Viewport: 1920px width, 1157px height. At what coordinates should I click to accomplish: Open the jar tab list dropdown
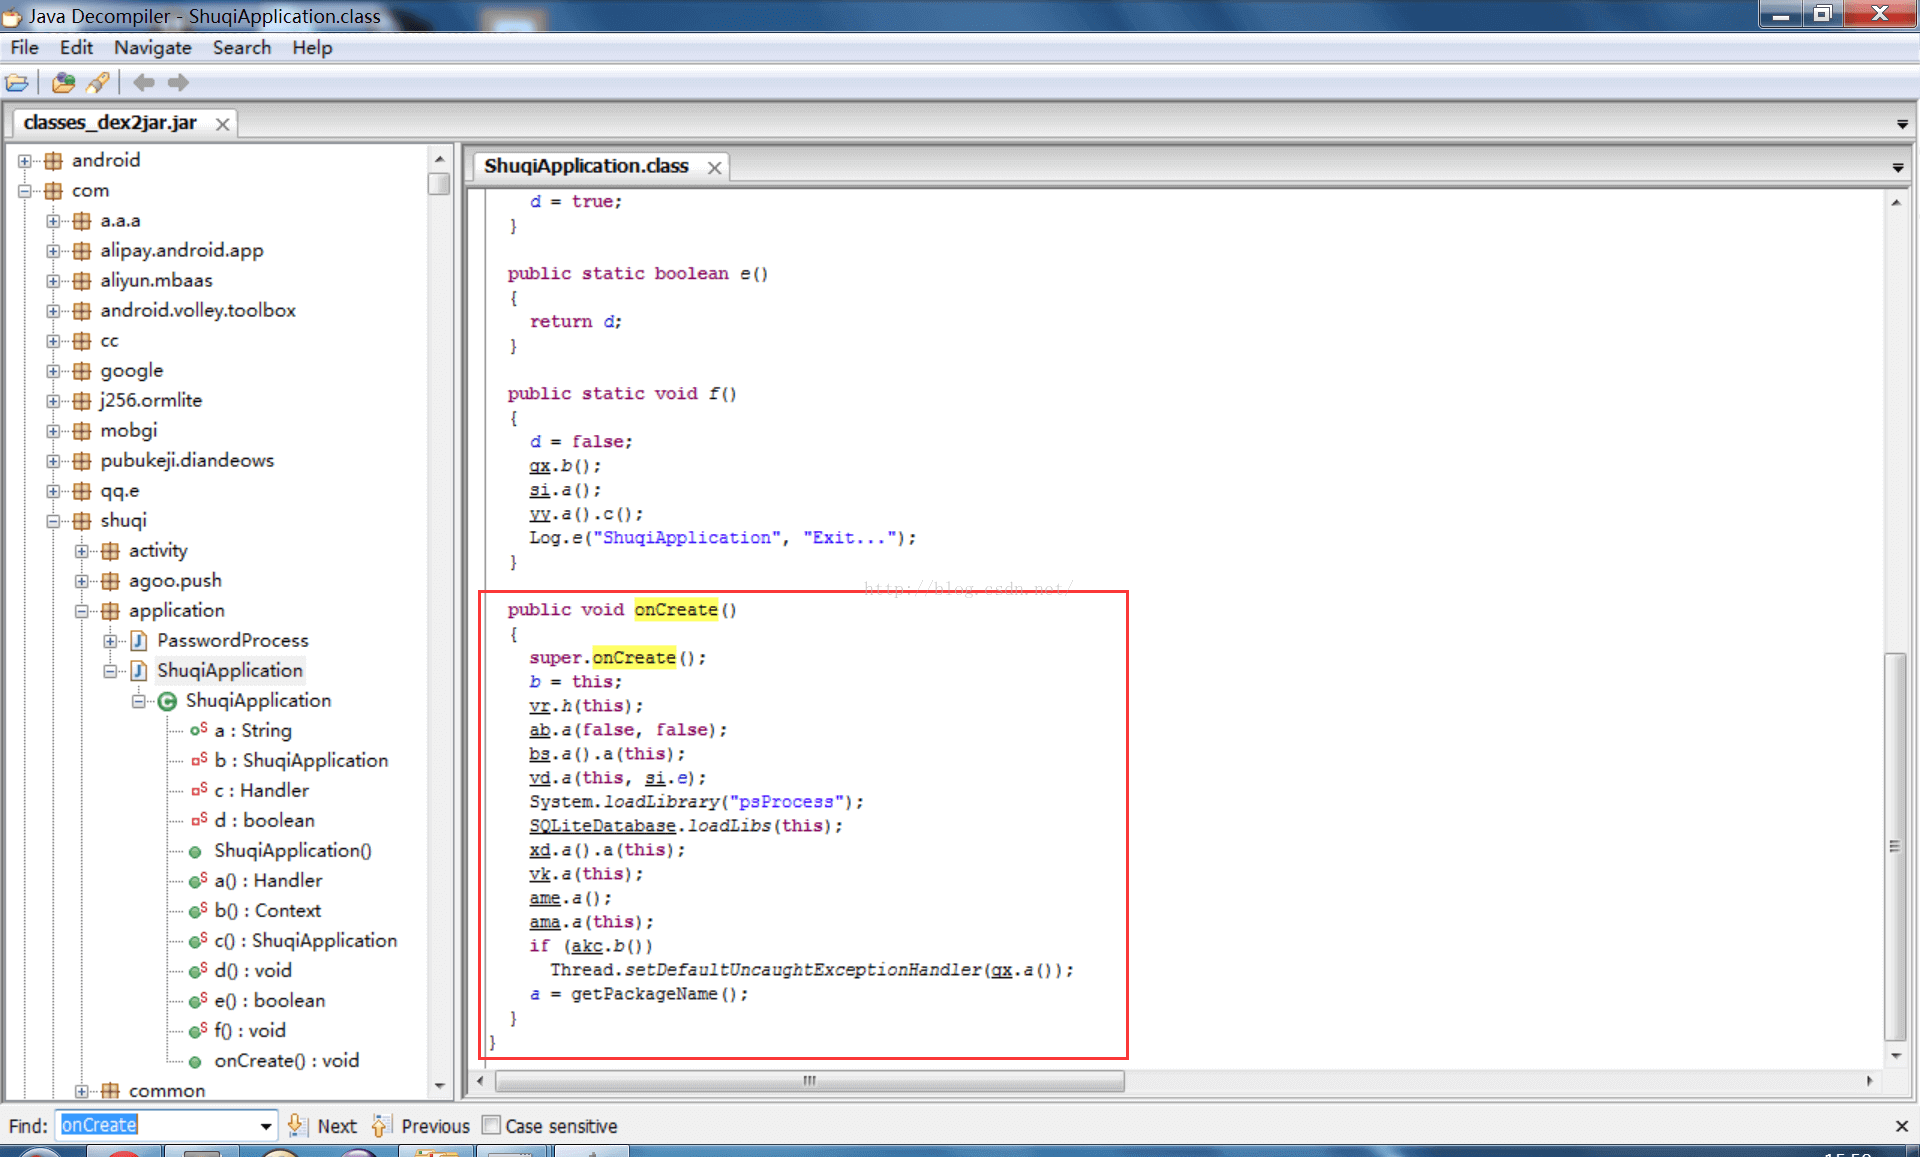(1901, 124)
